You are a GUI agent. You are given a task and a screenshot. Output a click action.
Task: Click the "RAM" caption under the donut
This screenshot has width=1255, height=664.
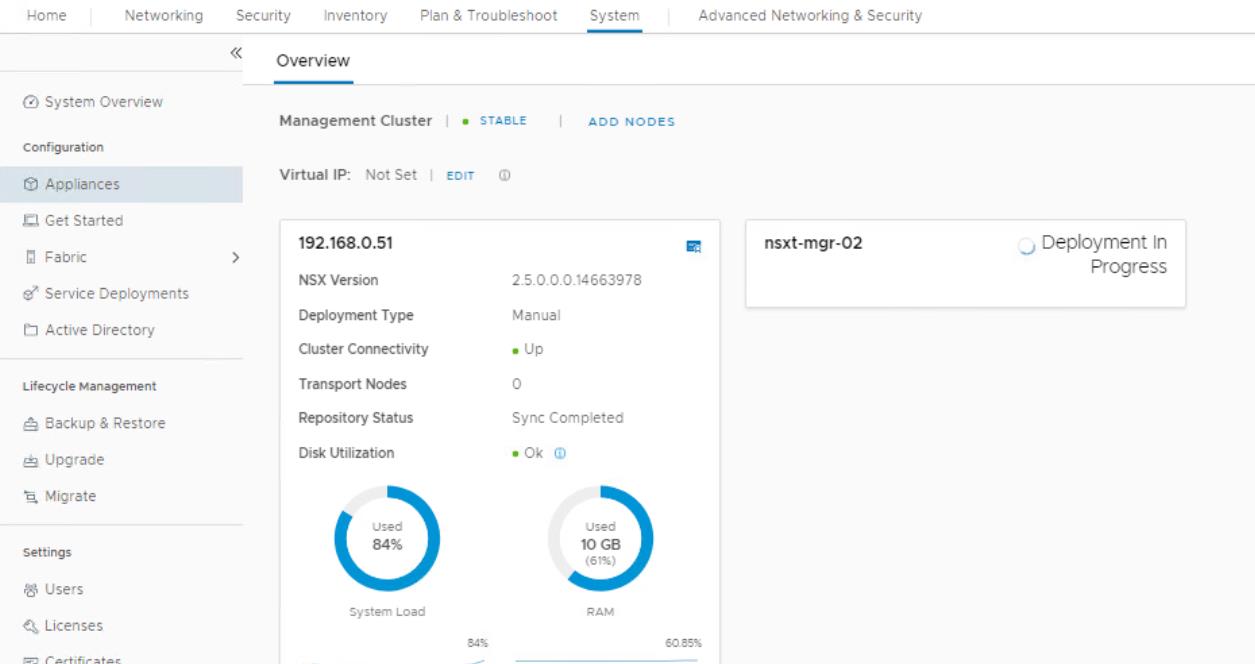[601, 614]
